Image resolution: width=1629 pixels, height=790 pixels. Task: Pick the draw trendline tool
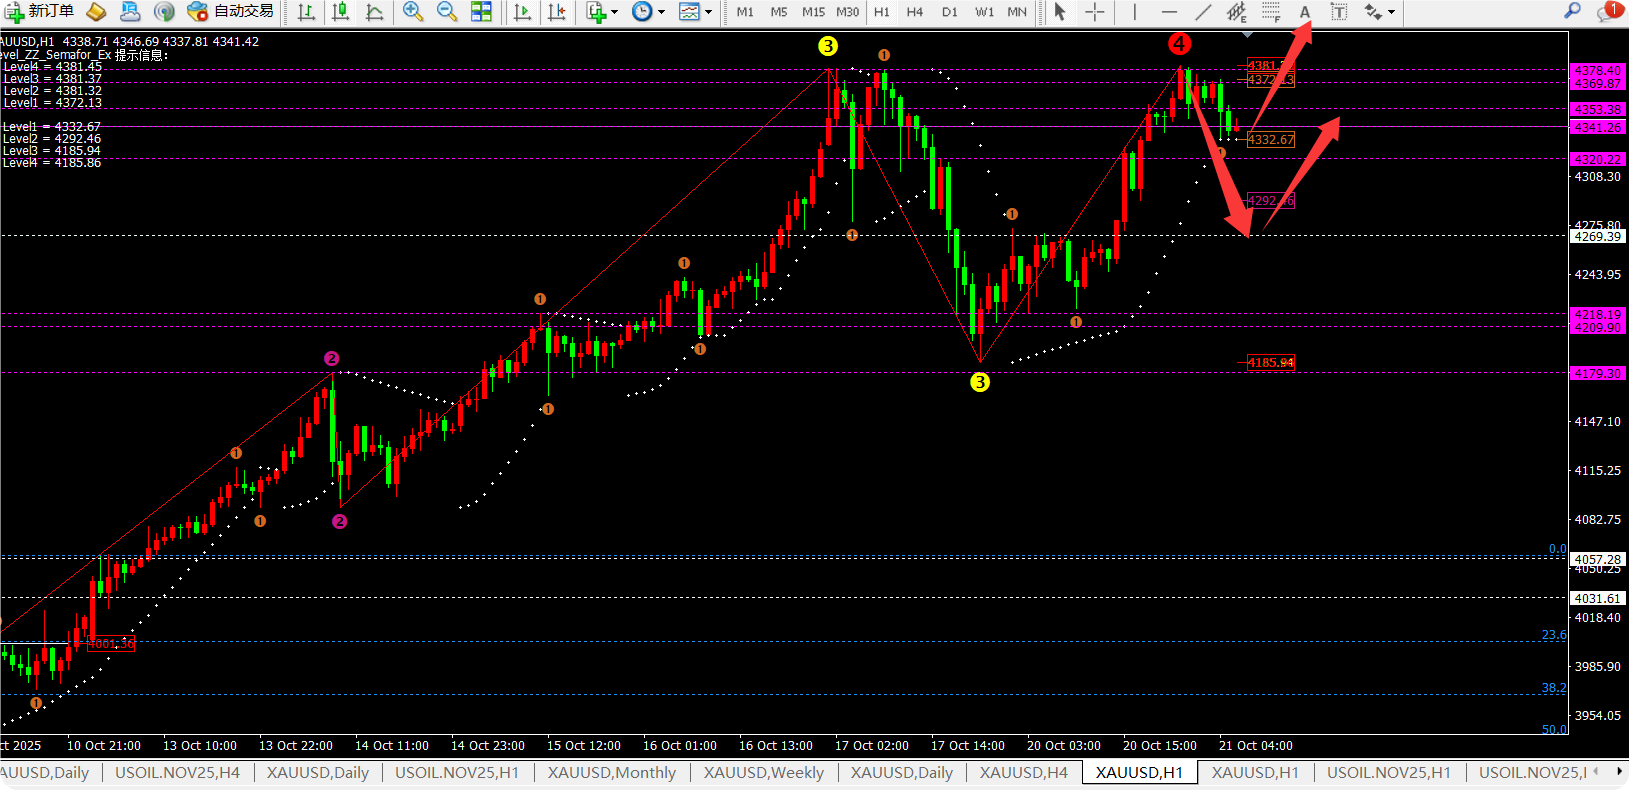click(x=1203, y=12)
